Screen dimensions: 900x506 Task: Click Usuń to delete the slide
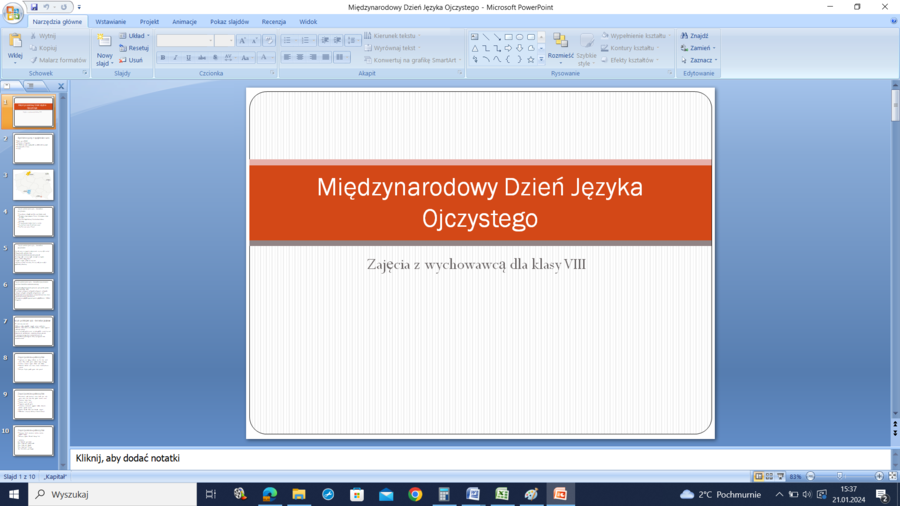coord(131,60)
